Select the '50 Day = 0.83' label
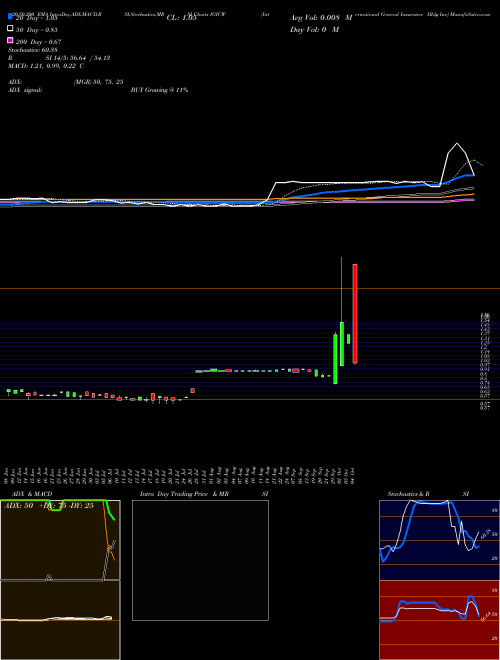Screen dimensions: 500x660 pyautogui.click(x=37, y=30)
